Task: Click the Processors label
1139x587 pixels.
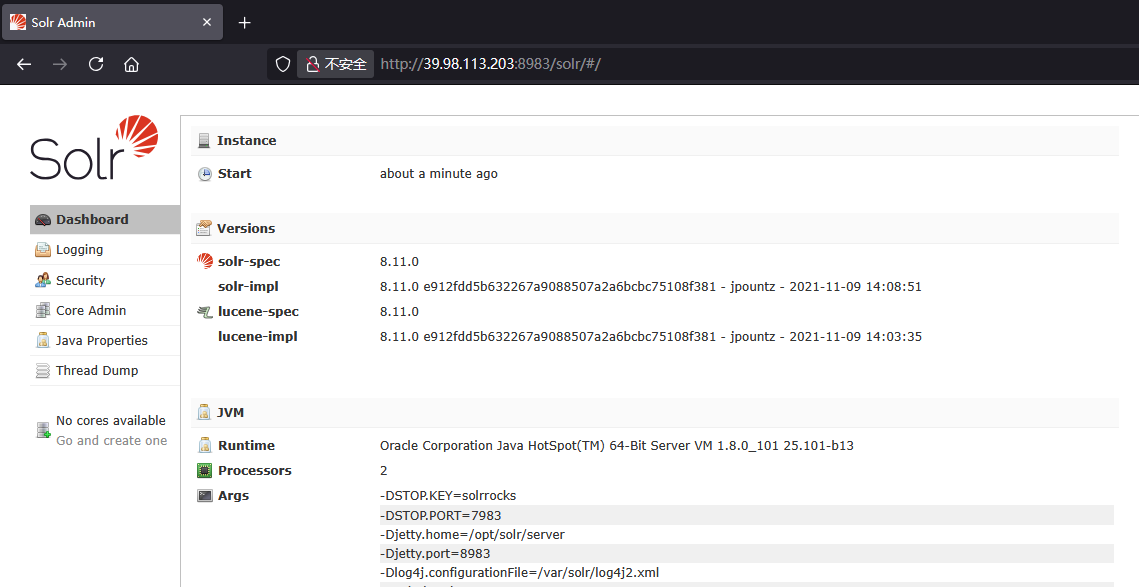Action: coord(255,471)
